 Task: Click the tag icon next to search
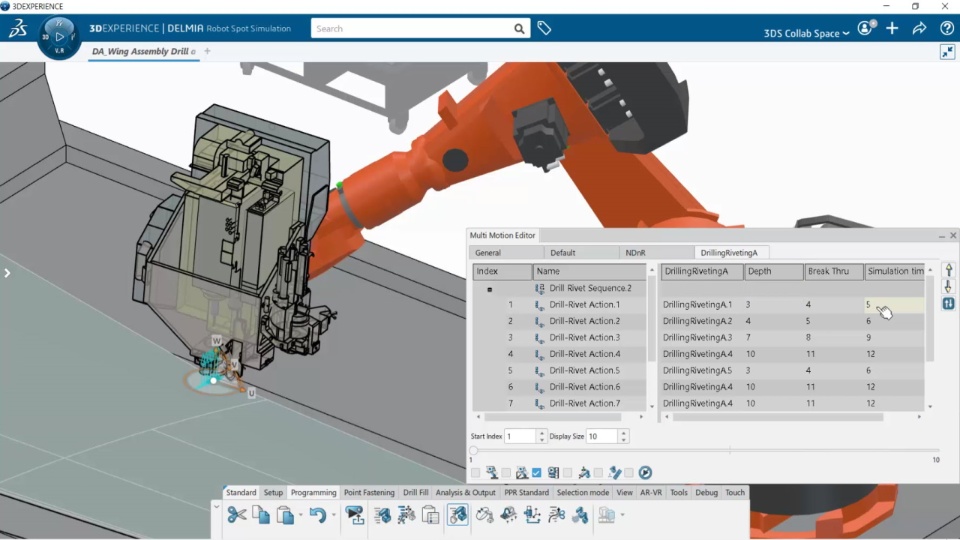click(544, 28)
